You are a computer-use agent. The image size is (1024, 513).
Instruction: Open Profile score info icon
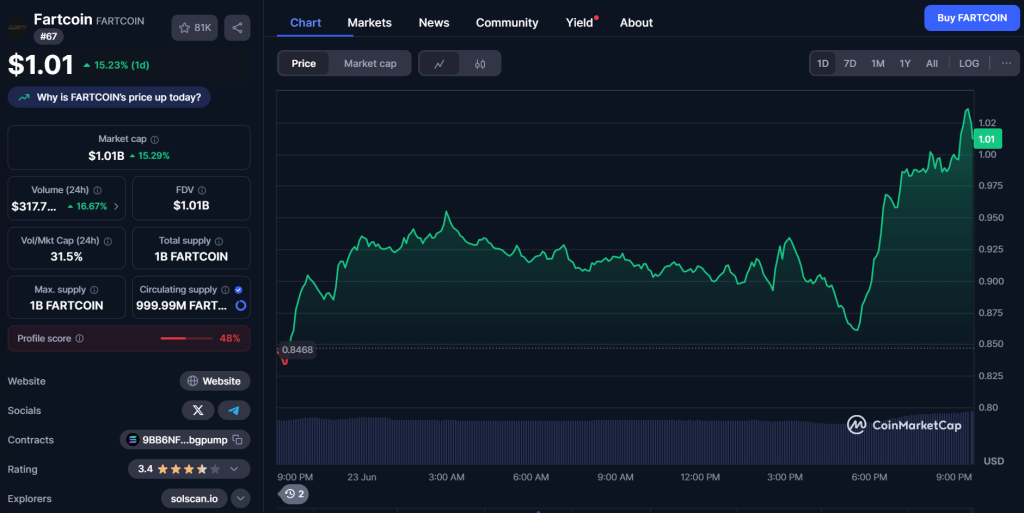(x=80, y=339)
